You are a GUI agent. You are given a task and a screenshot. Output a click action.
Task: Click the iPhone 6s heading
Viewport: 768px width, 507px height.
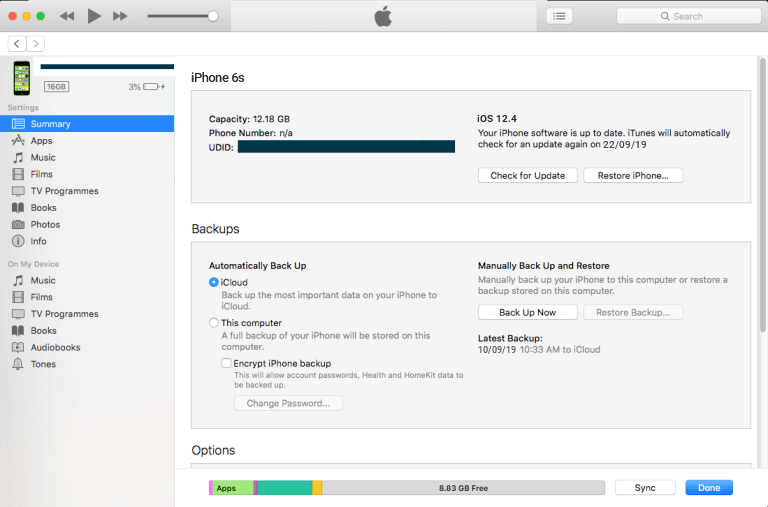coord(217,77)
